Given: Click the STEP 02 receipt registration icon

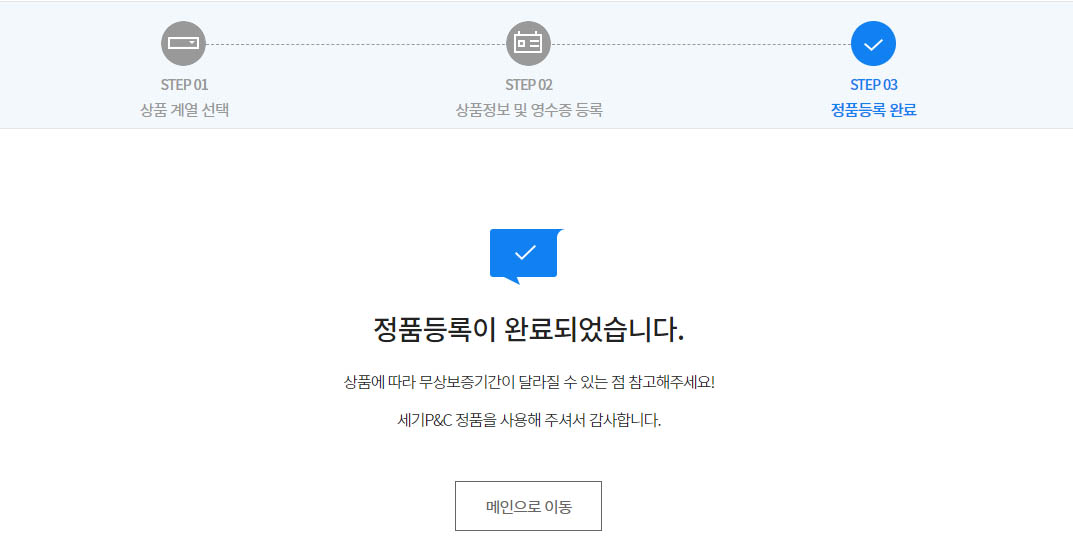Looking at the screenshot, I should (528, 44).
